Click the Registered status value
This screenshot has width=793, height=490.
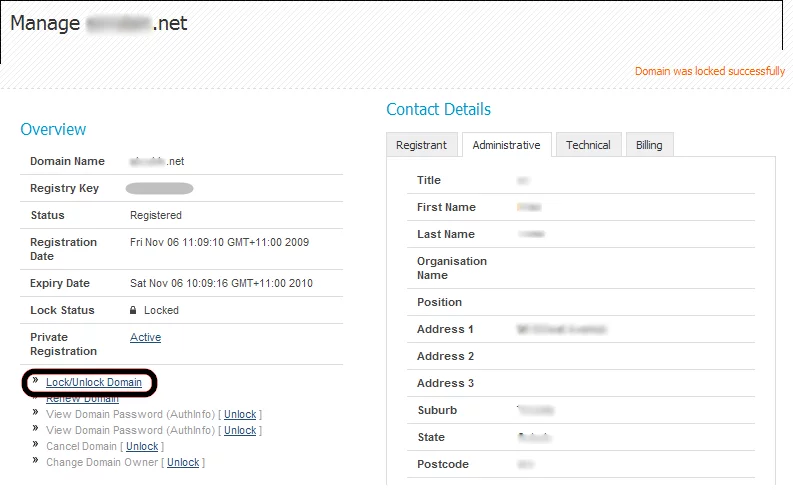pyautogui.click(x=156, y=215)
